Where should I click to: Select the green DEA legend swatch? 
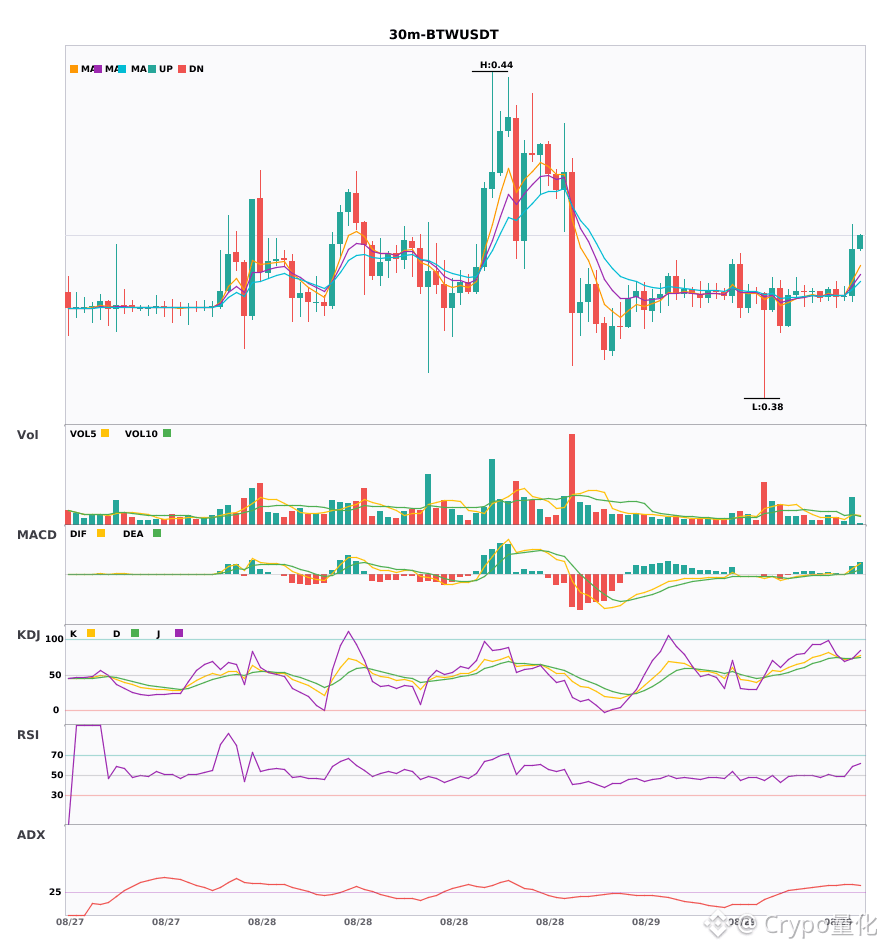point(157,533)
